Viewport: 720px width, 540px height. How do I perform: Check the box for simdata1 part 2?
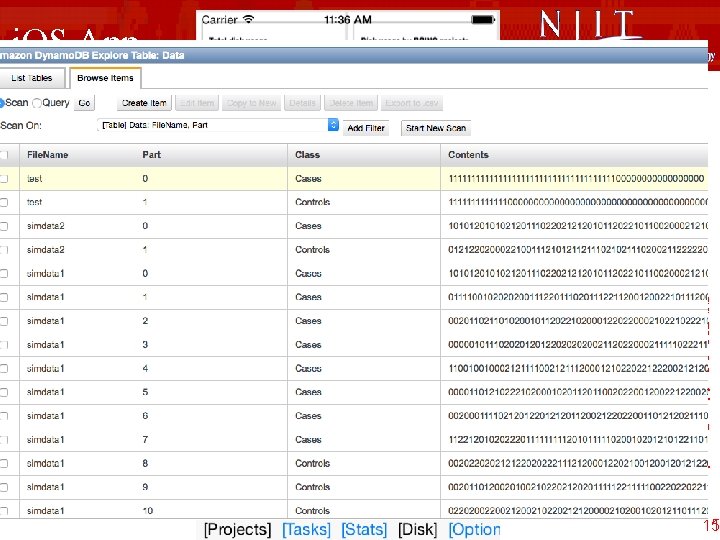click(x=4, y=321)
